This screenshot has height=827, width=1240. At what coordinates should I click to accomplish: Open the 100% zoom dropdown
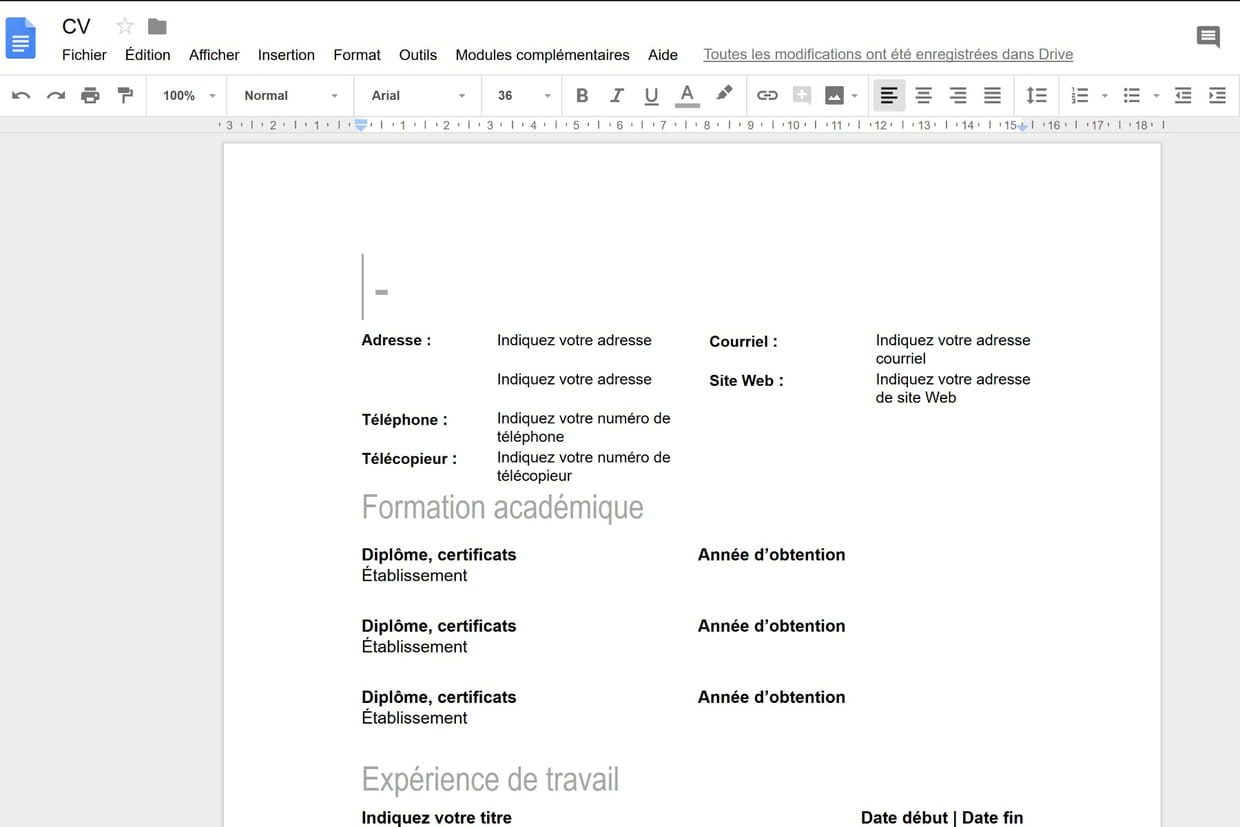[189, 96]
